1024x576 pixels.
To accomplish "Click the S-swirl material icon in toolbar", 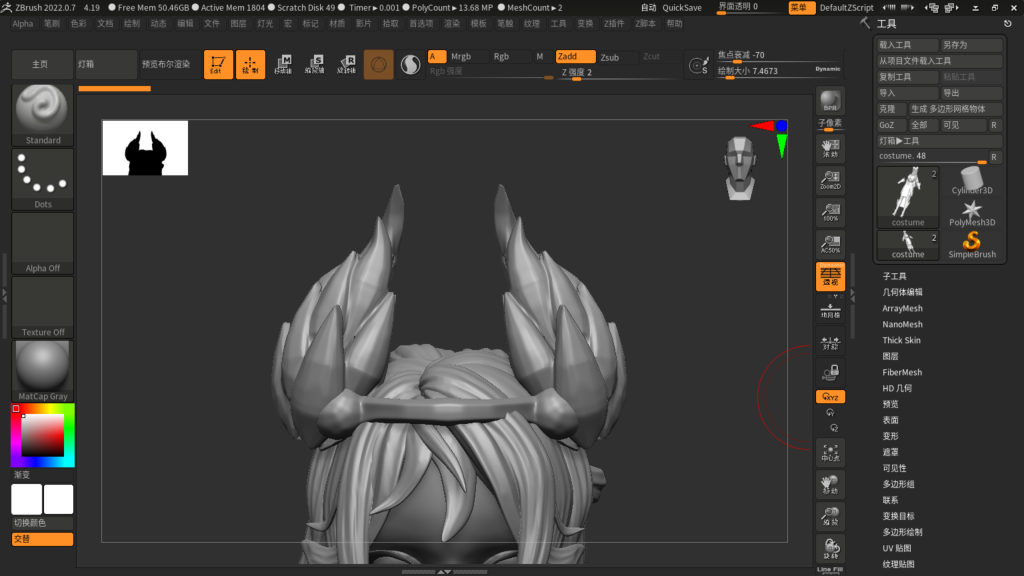I will pos(410,64).
